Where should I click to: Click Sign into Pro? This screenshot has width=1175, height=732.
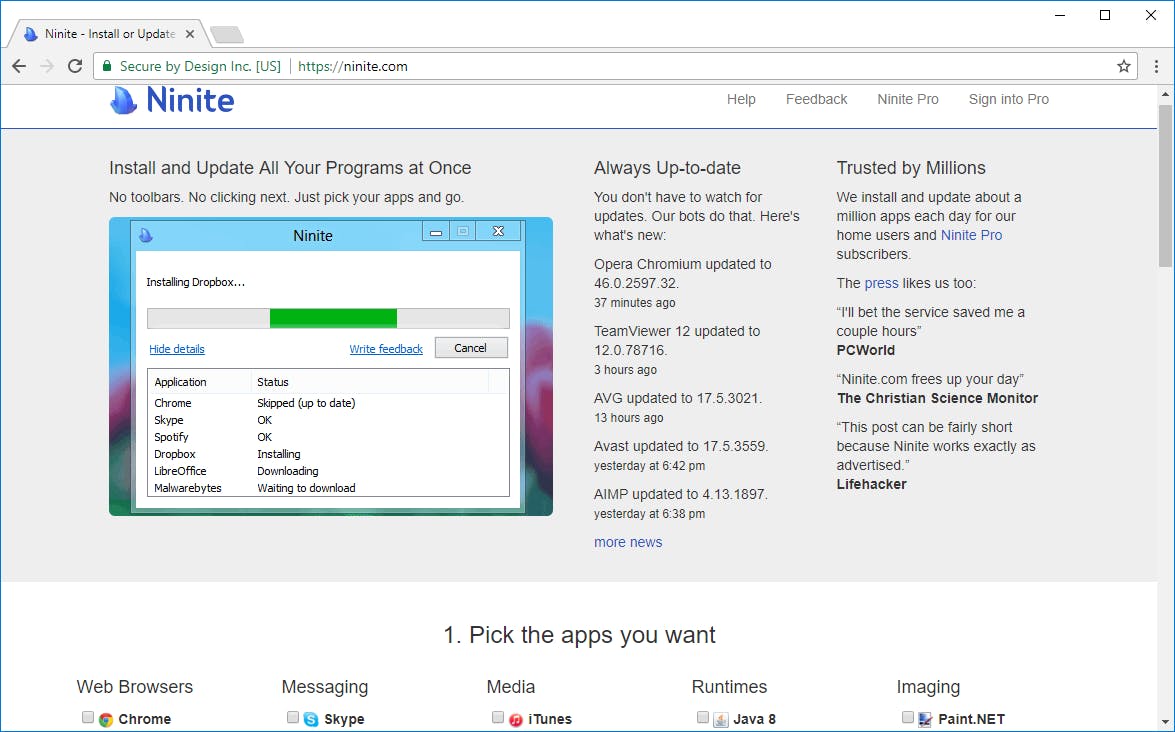click(x=1009, y=99)
